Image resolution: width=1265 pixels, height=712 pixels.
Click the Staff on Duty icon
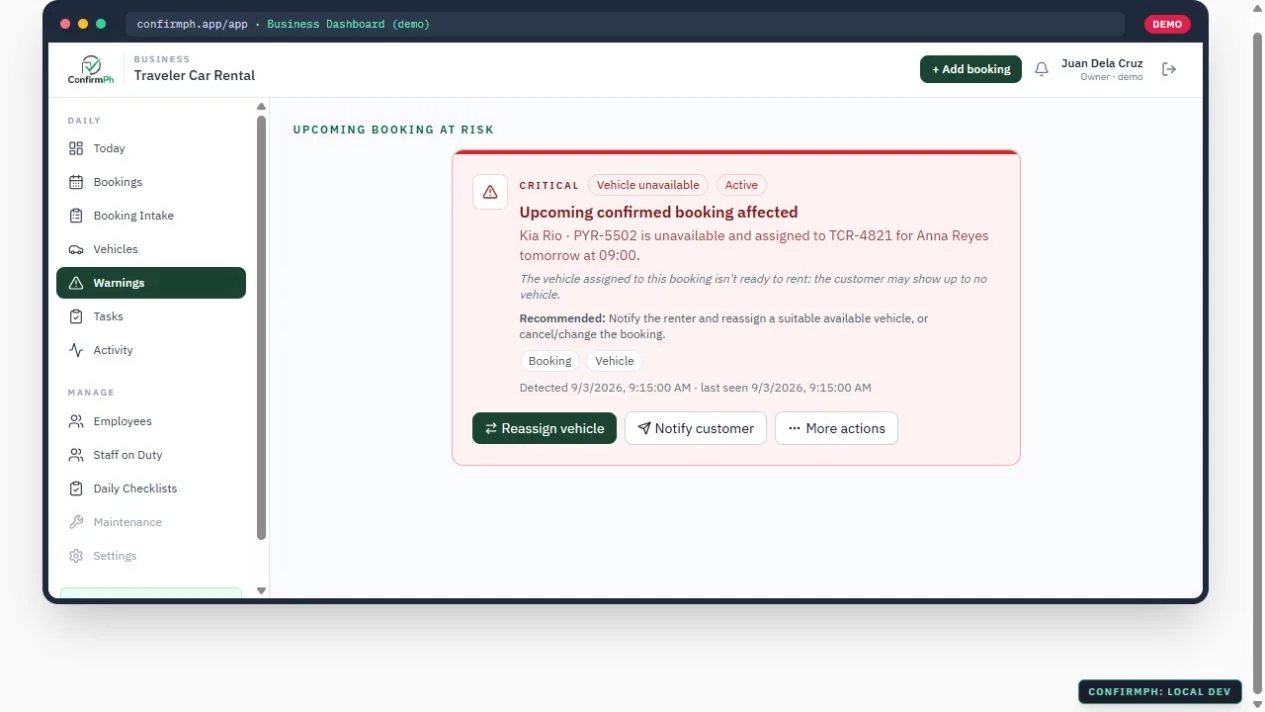tap(76, 455)
